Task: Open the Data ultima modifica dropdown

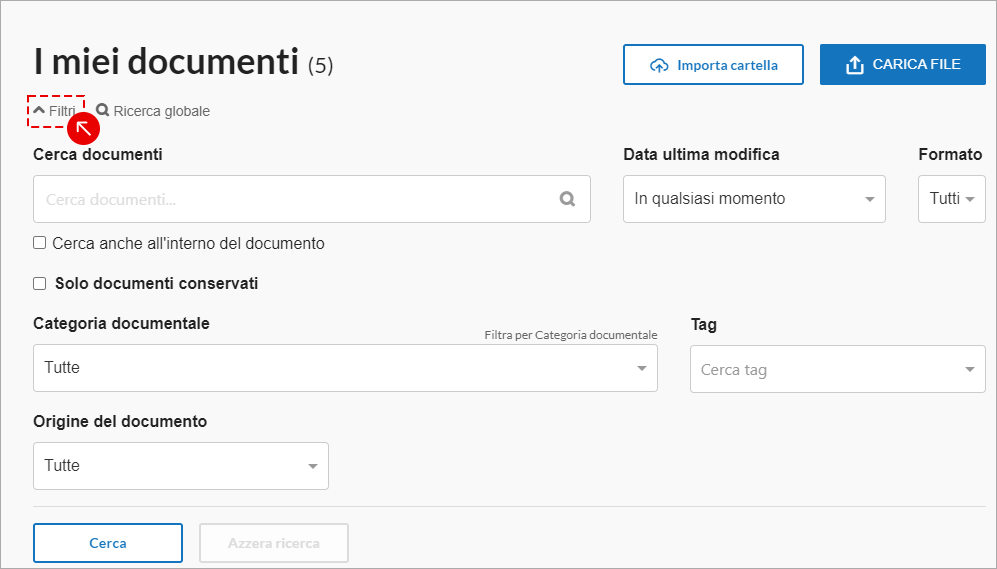Action: [754, 199]
